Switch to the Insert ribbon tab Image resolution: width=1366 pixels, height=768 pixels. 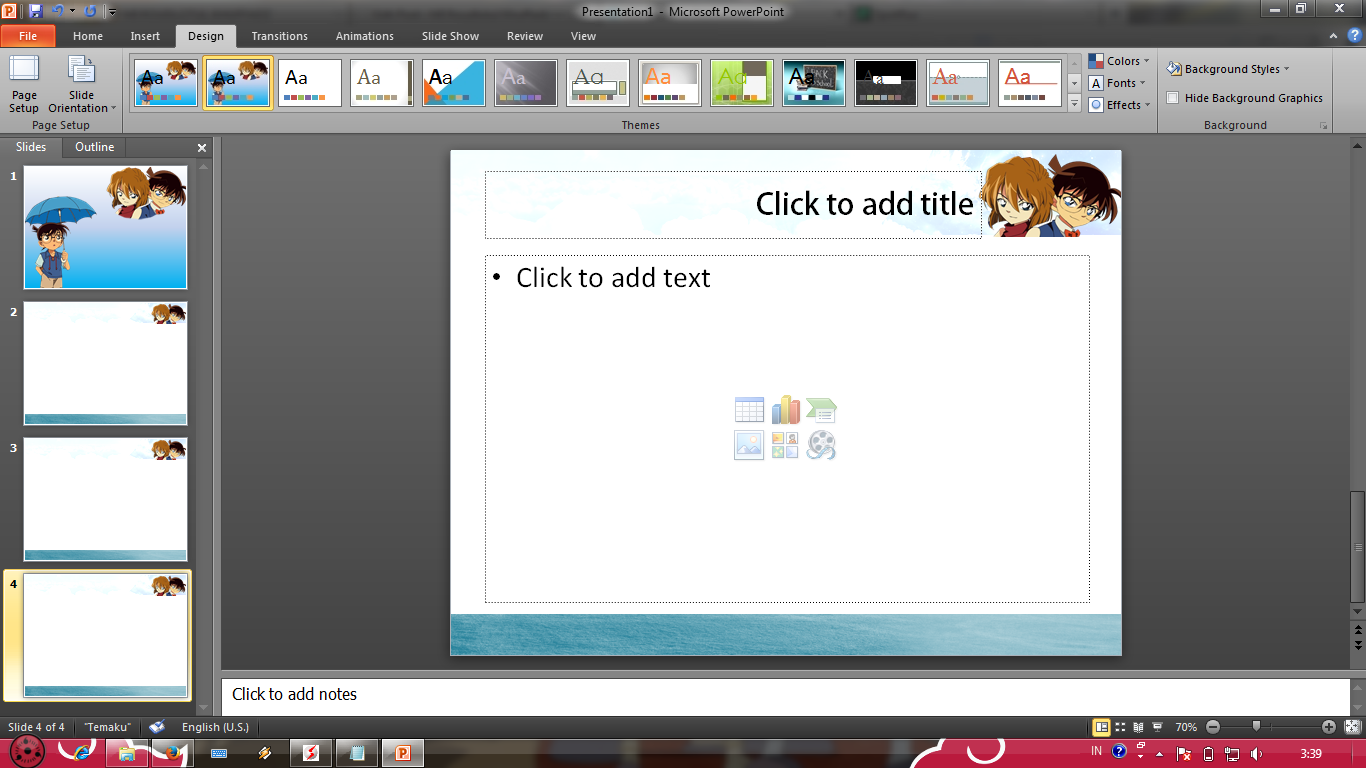click(145, 36)
